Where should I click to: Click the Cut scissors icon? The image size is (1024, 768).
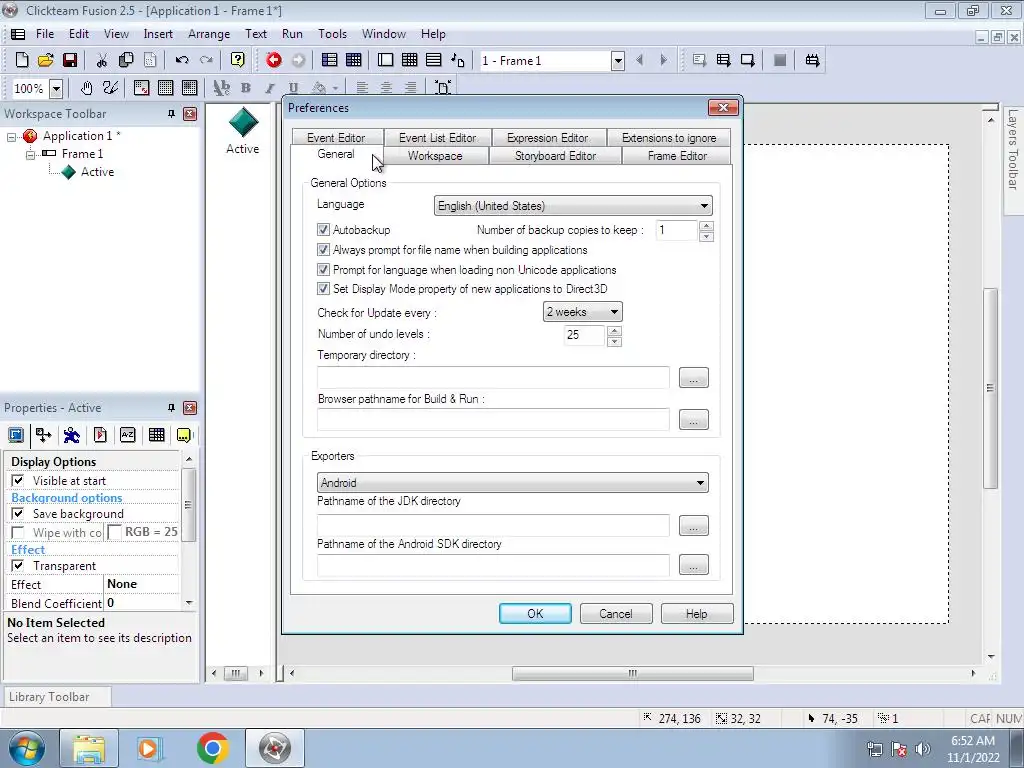point(101,60)
